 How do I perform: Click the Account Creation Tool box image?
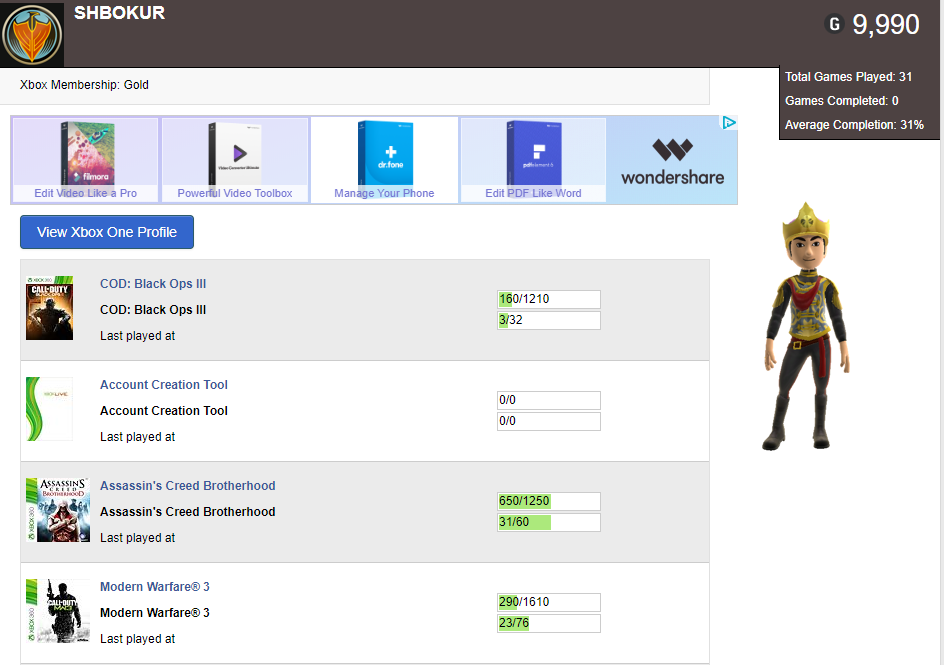pyautogui.click(x=49, y=409)
